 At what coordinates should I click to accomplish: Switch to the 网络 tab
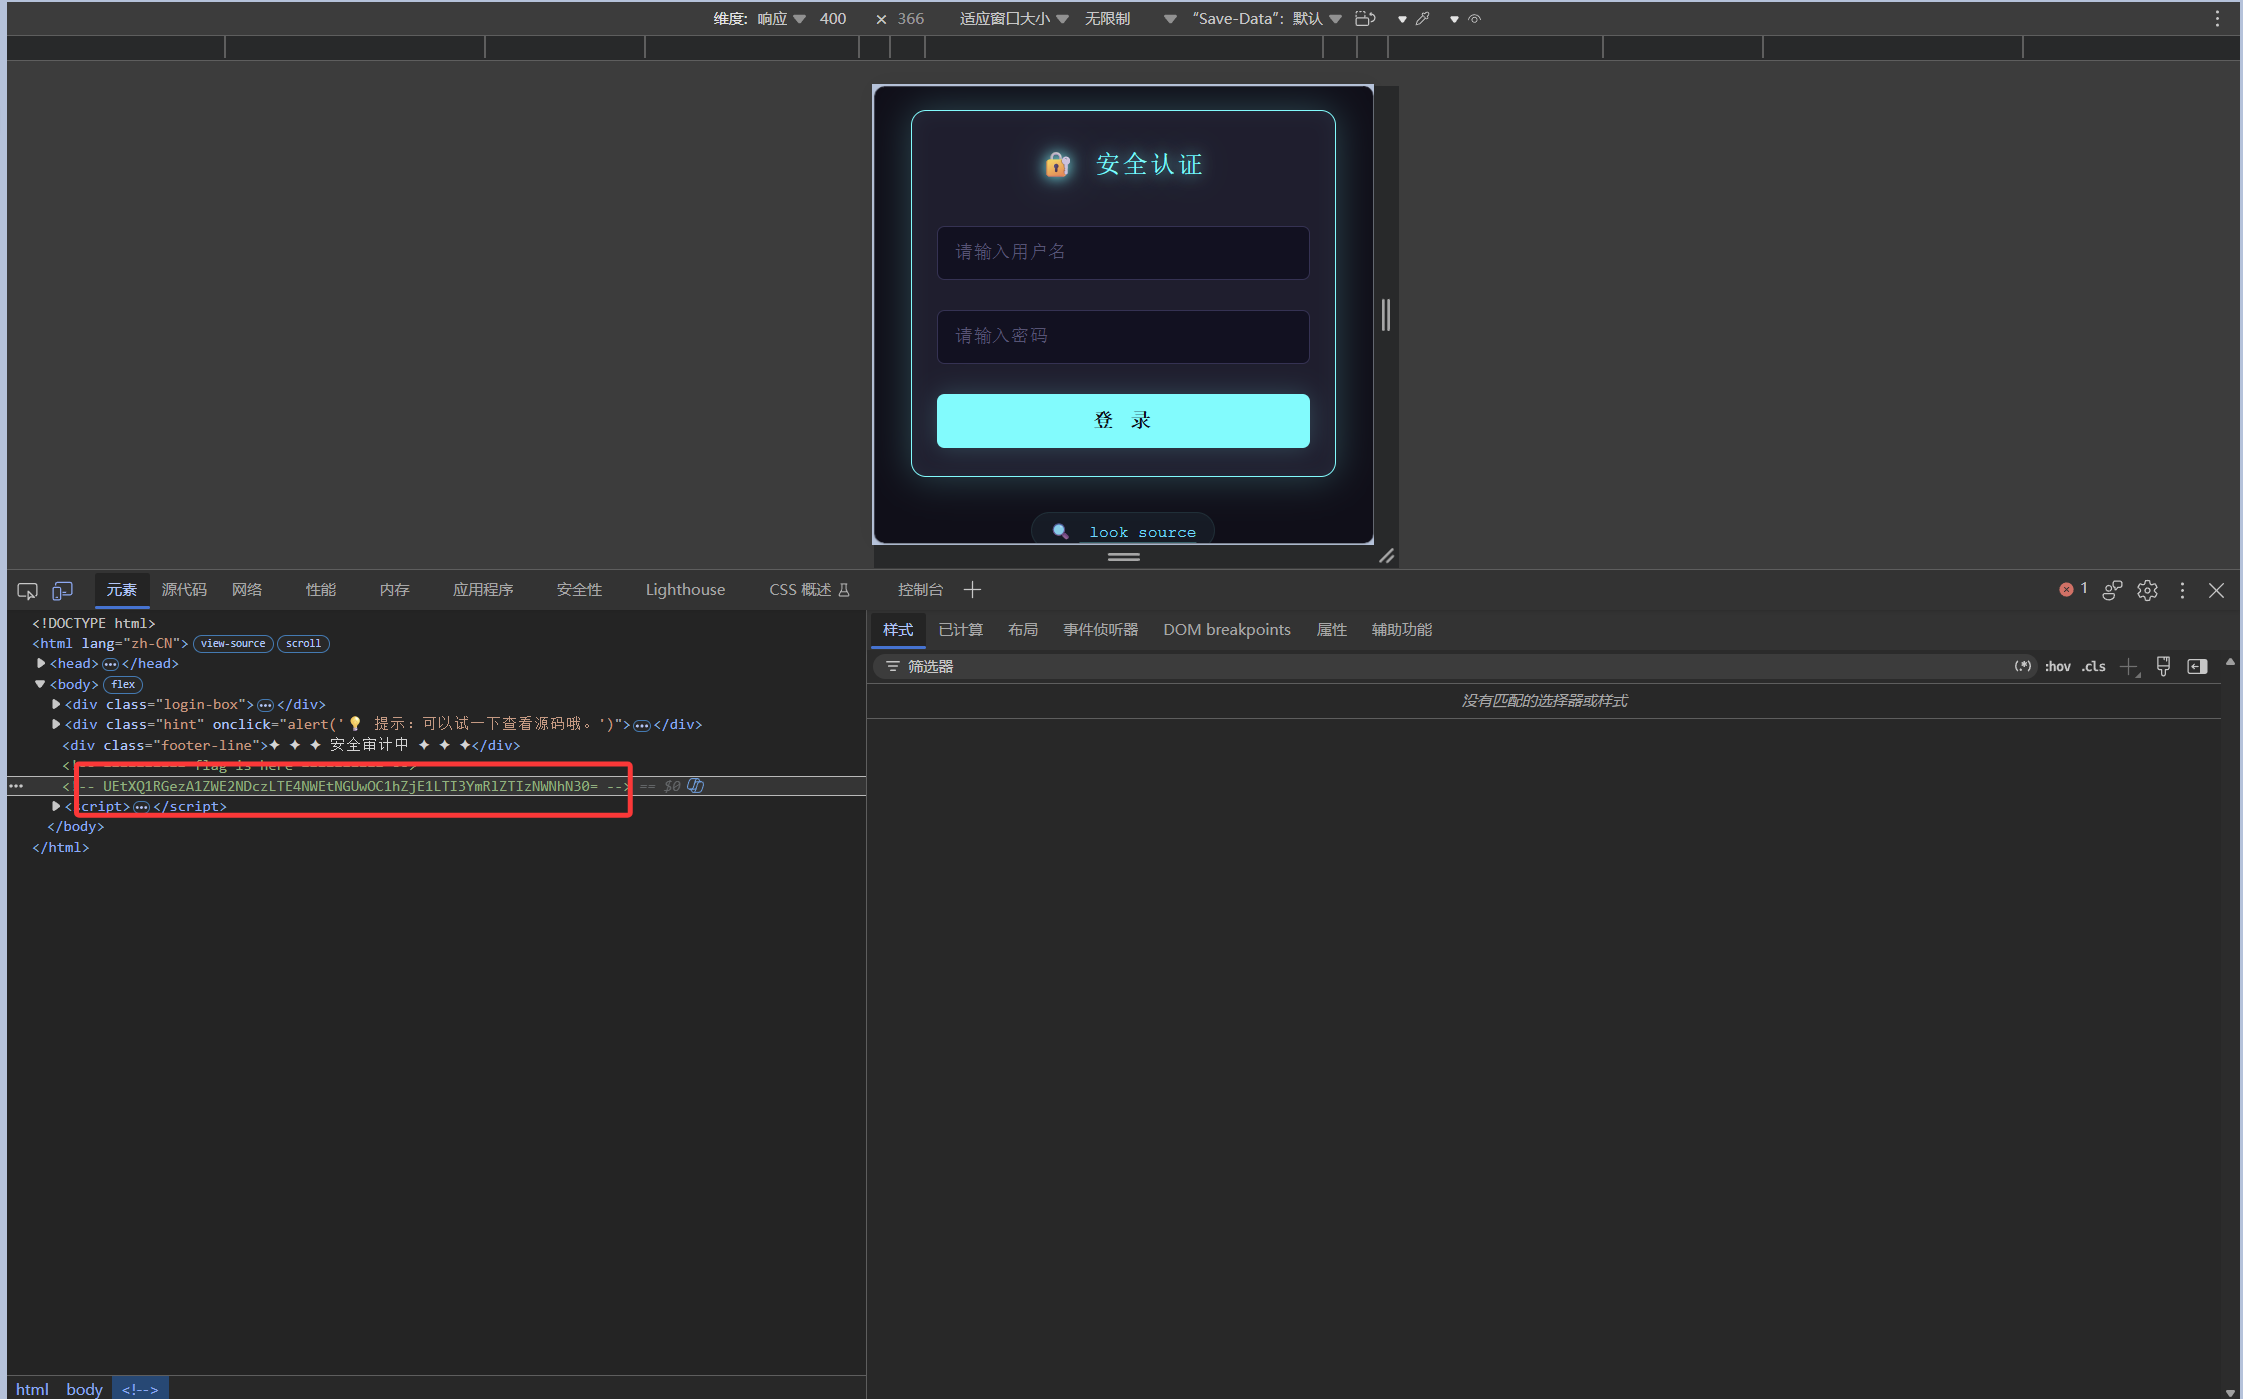click(247, 590)
